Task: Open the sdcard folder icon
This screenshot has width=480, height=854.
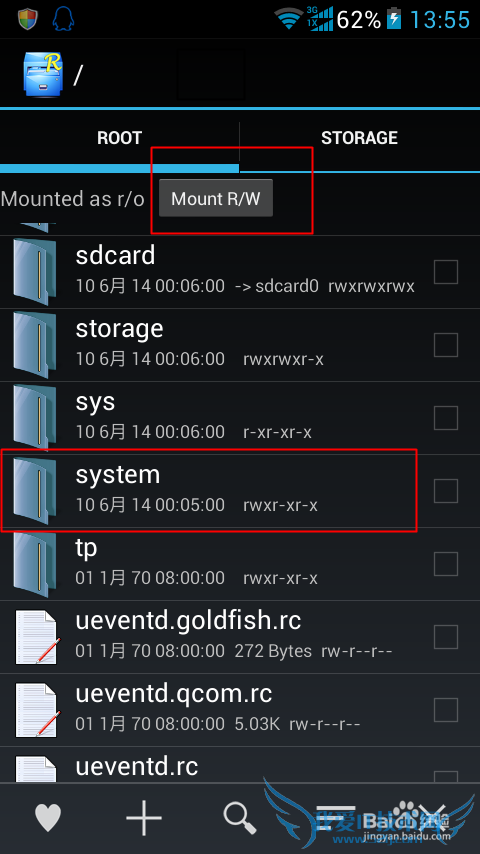Action: coord(34,272)
